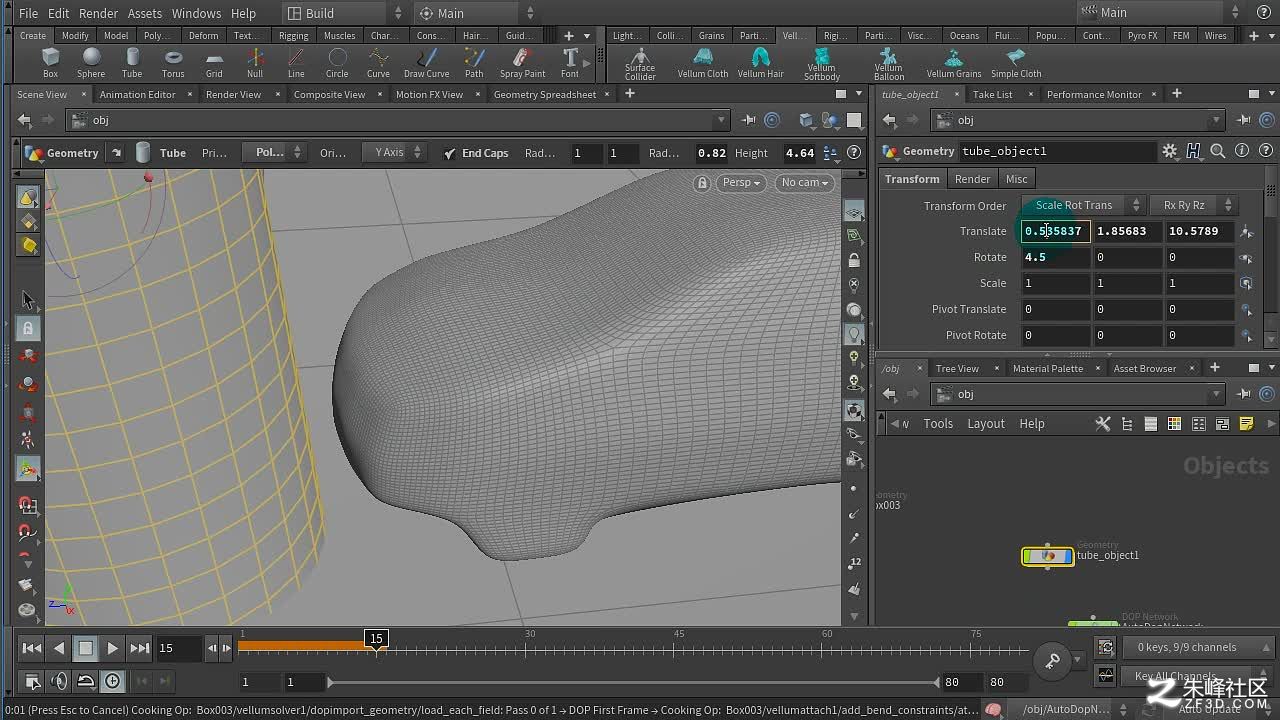This screenshot has width=1280, height=720.
Task: Toggle Scale uniform lock icon
Action: coord(1246,283)
